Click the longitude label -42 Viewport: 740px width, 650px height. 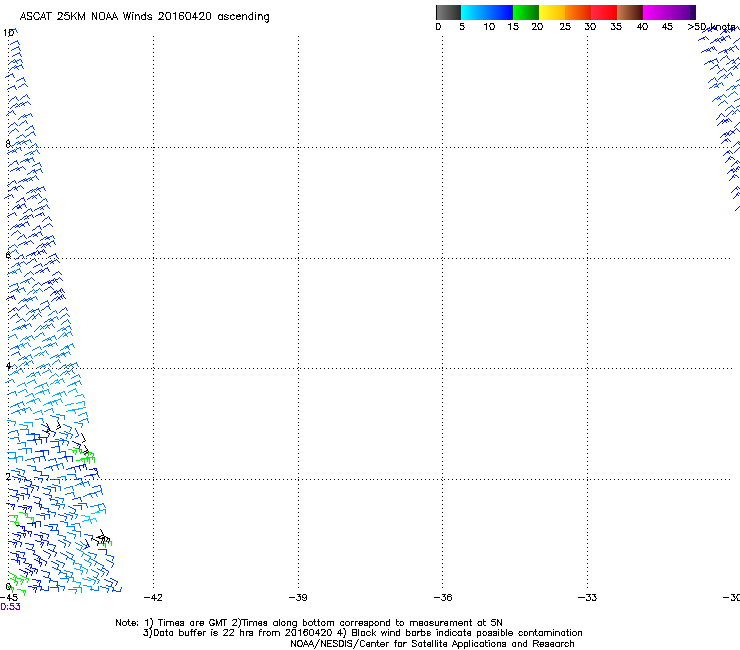pyautogui.click(x=153, y=598)
